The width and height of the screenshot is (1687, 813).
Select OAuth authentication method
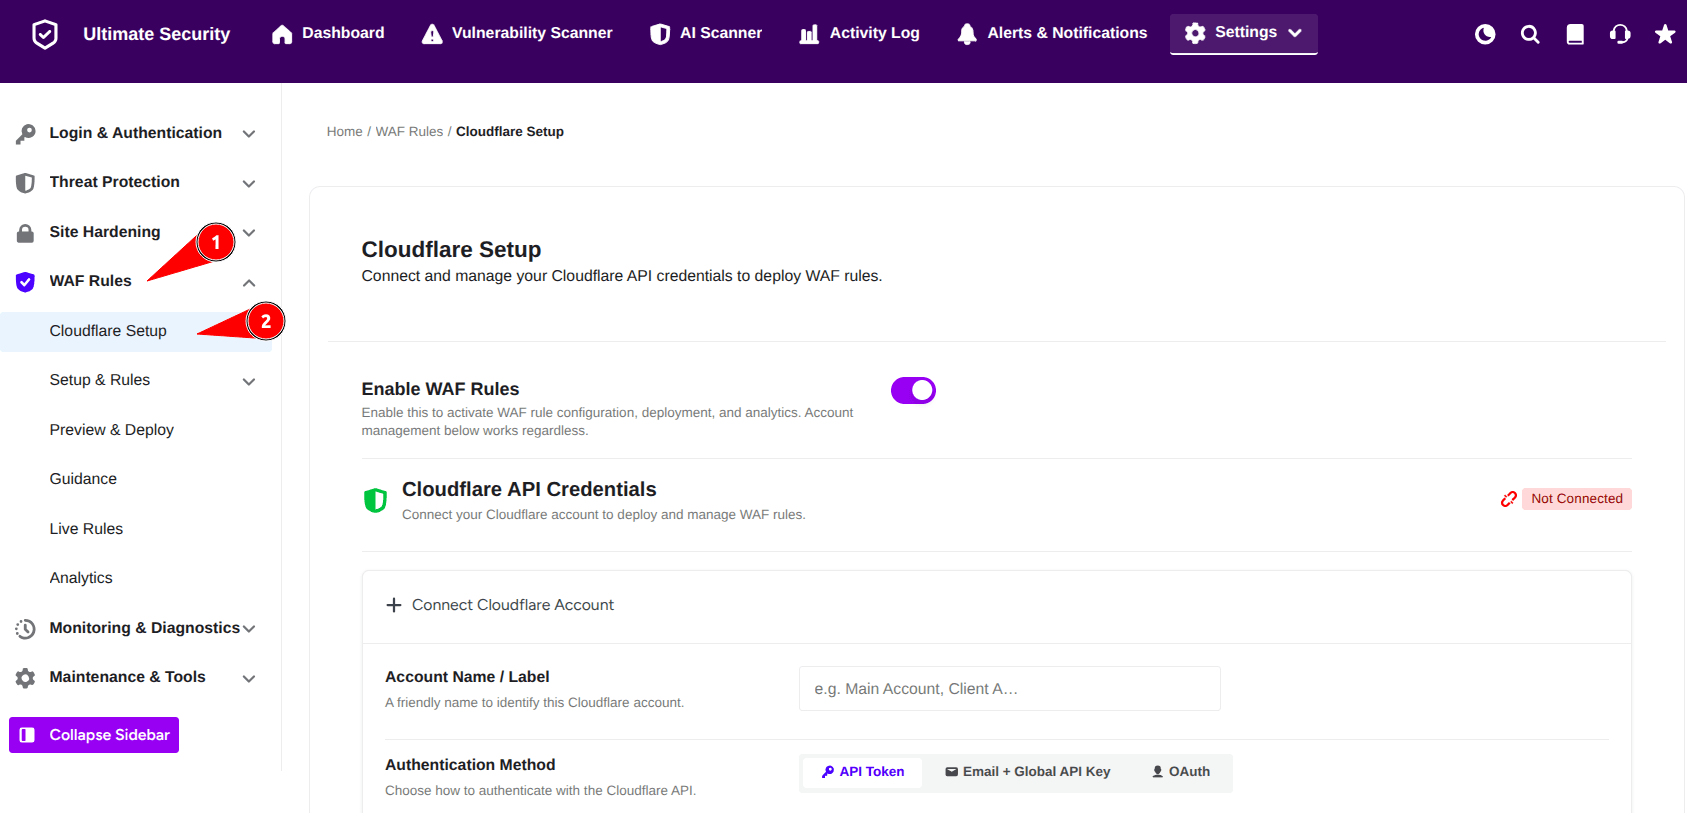point(1181,772)
